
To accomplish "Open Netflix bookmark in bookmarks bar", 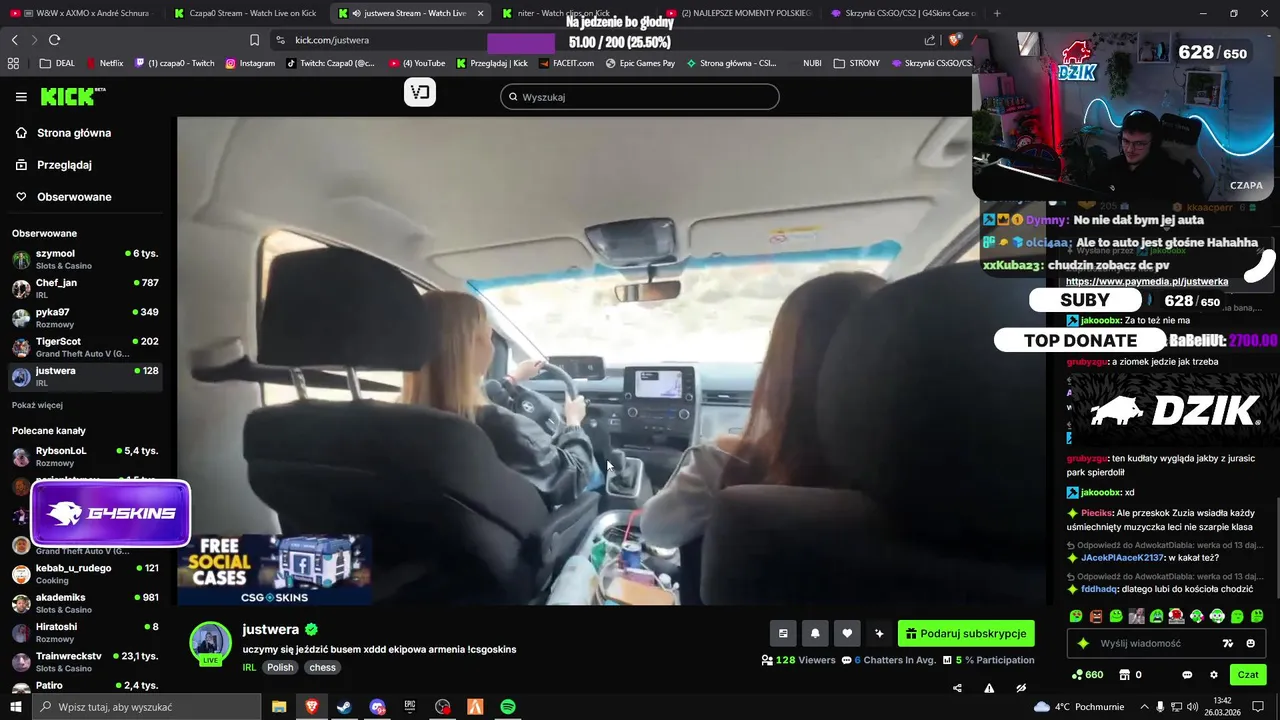I will (105, 63).
